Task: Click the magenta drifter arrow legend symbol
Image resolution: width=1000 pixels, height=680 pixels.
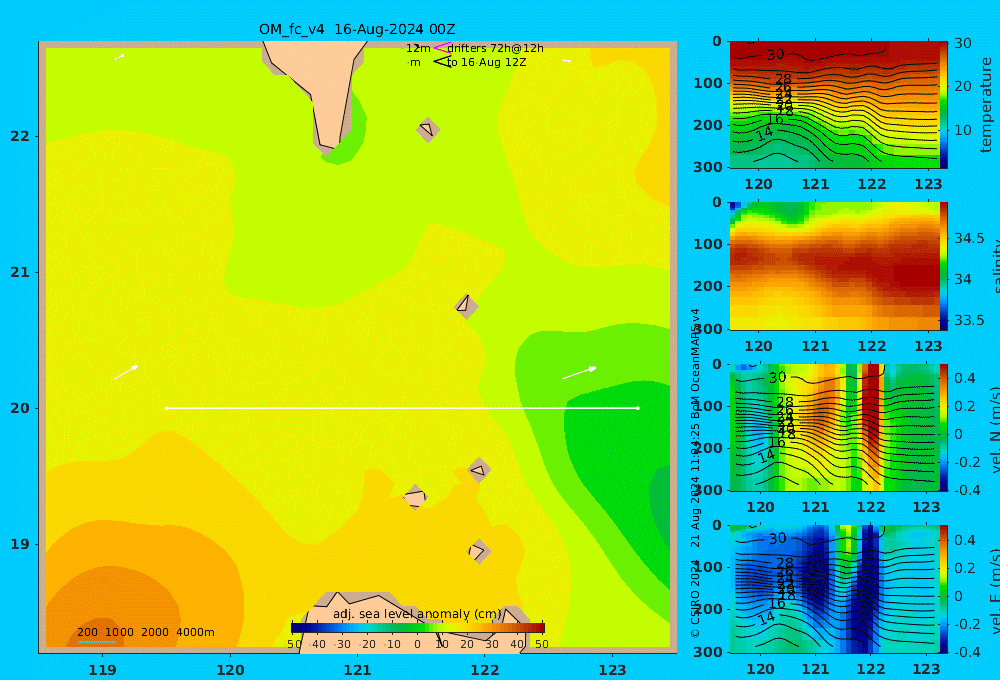Action: (442, 48)
